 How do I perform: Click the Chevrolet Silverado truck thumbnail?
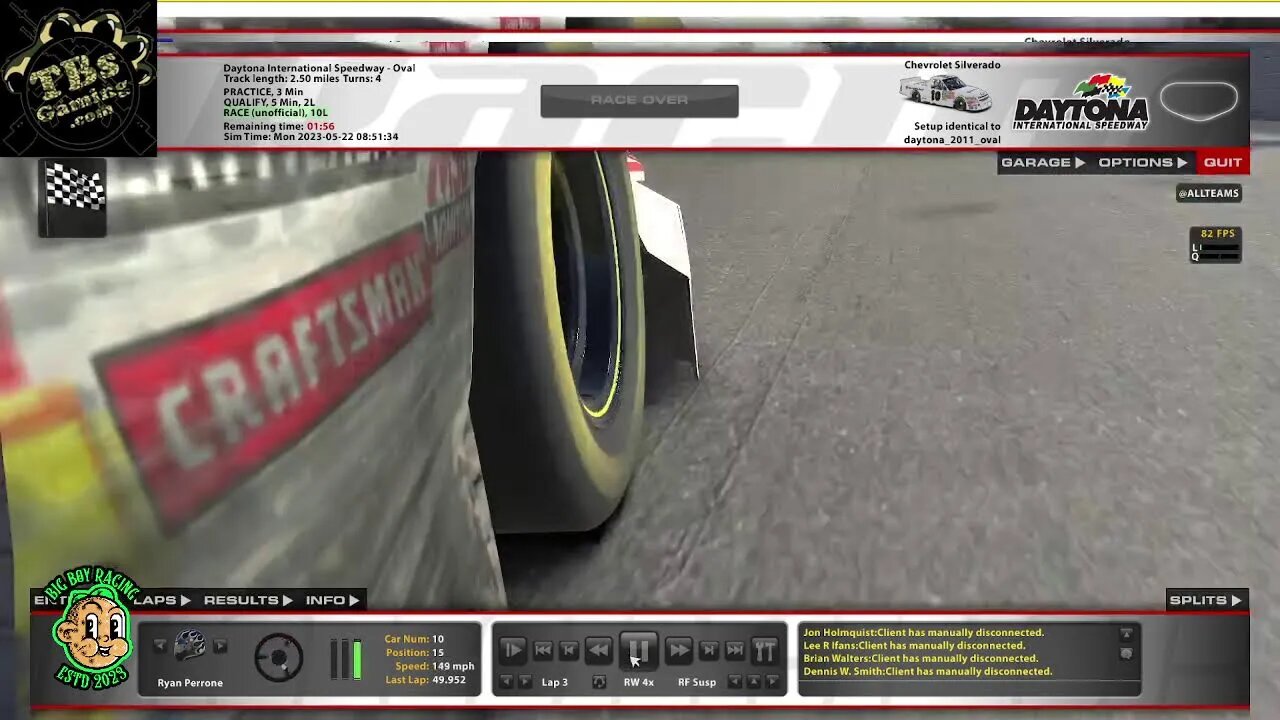tap(946, 93)
